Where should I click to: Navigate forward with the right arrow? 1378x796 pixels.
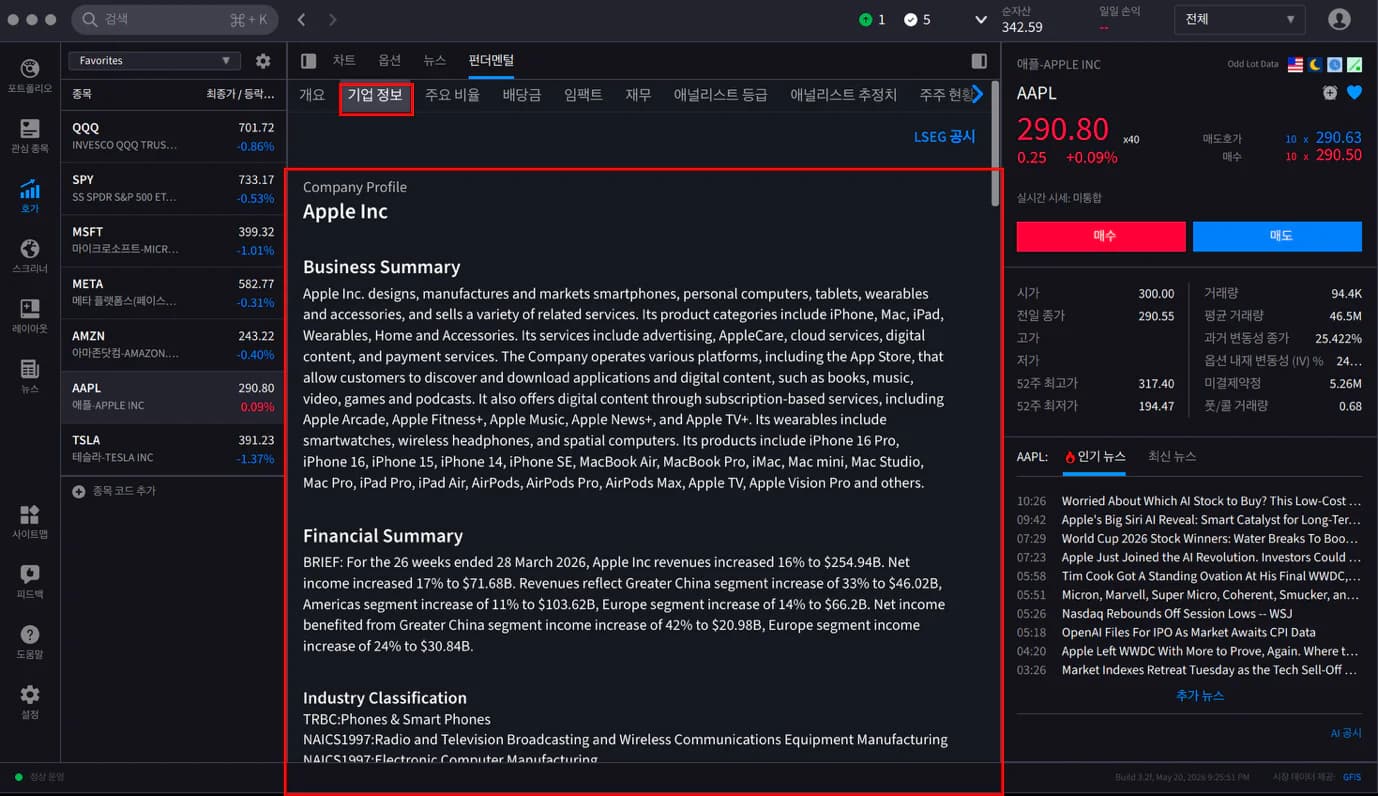pos(333,20)
